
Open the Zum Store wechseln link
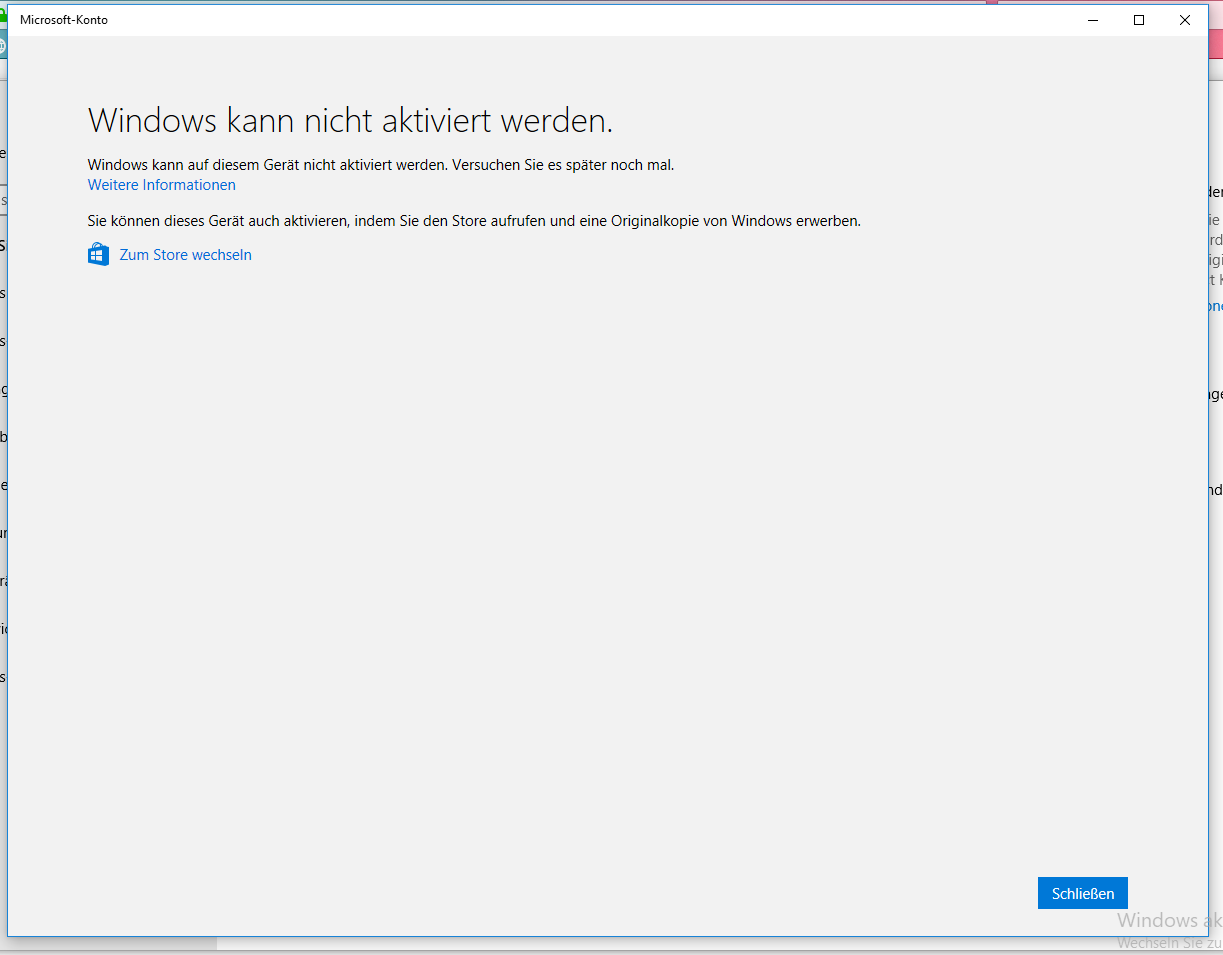(x=185, y=255)
